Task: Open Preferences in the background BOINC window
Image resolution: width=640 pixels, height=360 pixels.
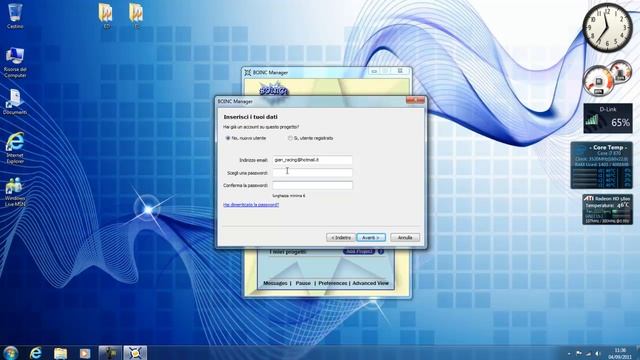Action: point(333,283)
